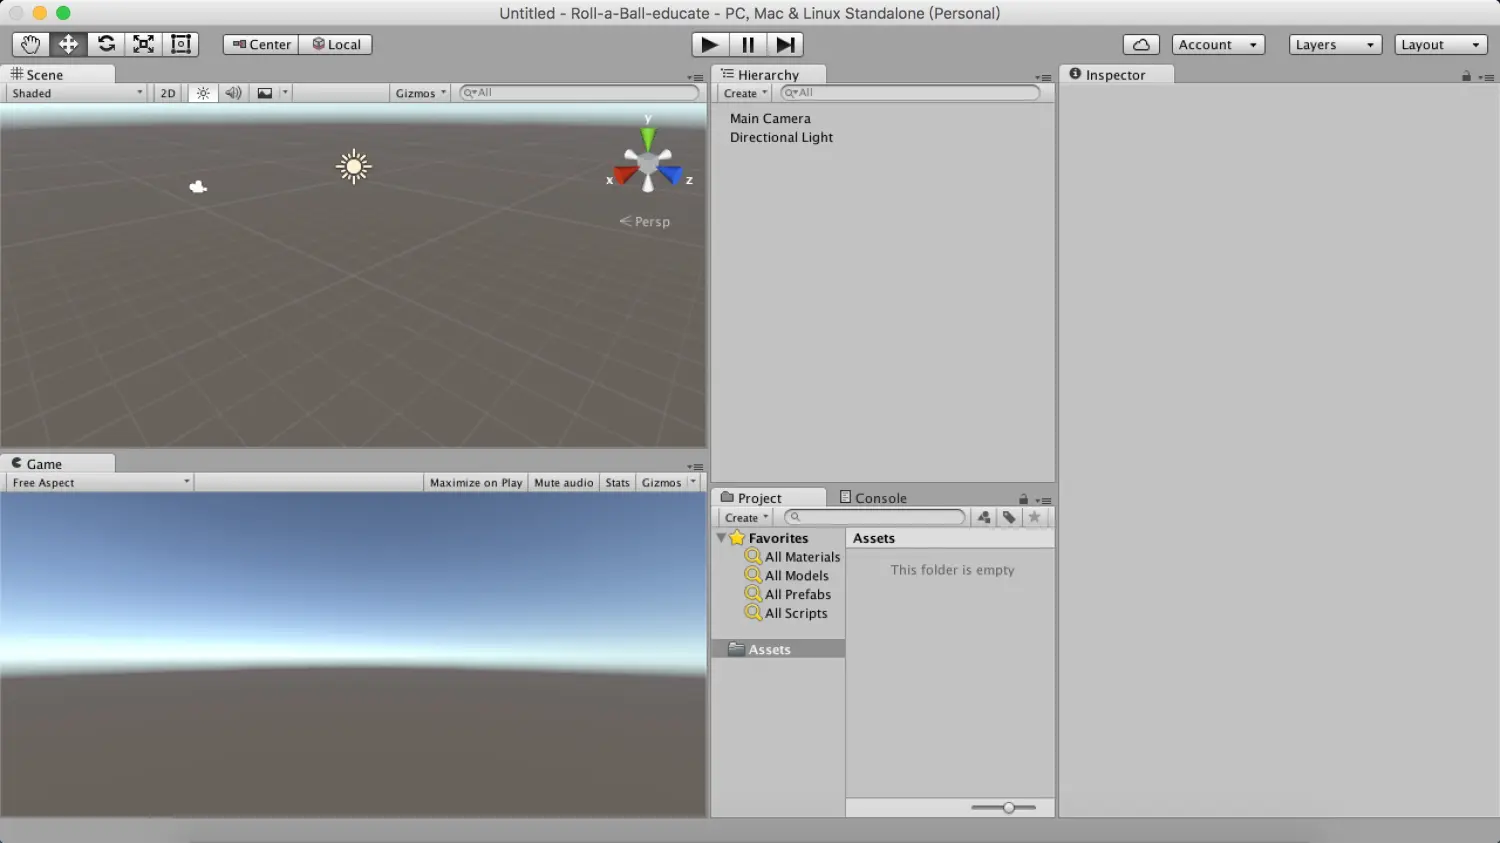The image size is (1500, 843).
Task: Toggle Inspector panel lock icon
Action: [x=1466, y=76]
